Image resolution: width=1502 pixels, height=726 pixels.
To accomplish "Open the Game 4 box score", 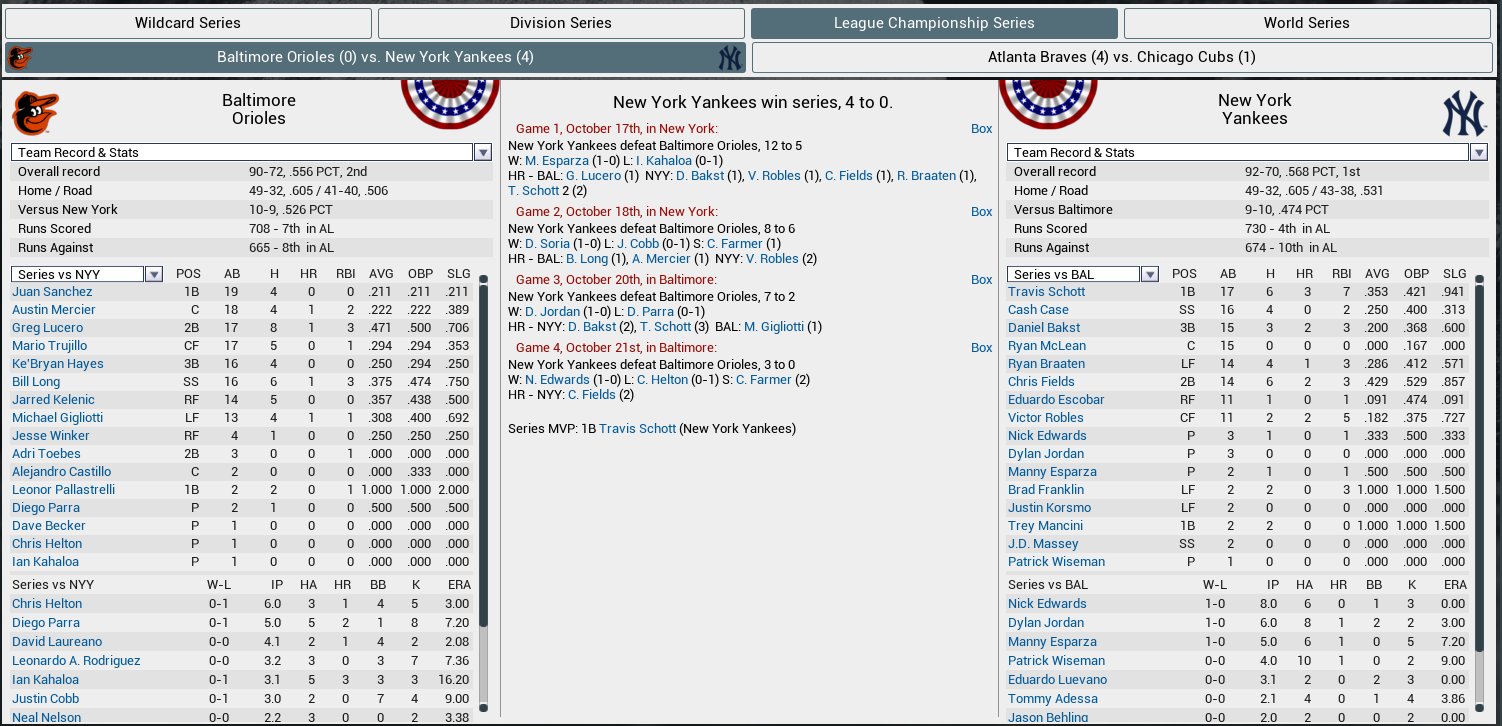I will coord(982,348).
